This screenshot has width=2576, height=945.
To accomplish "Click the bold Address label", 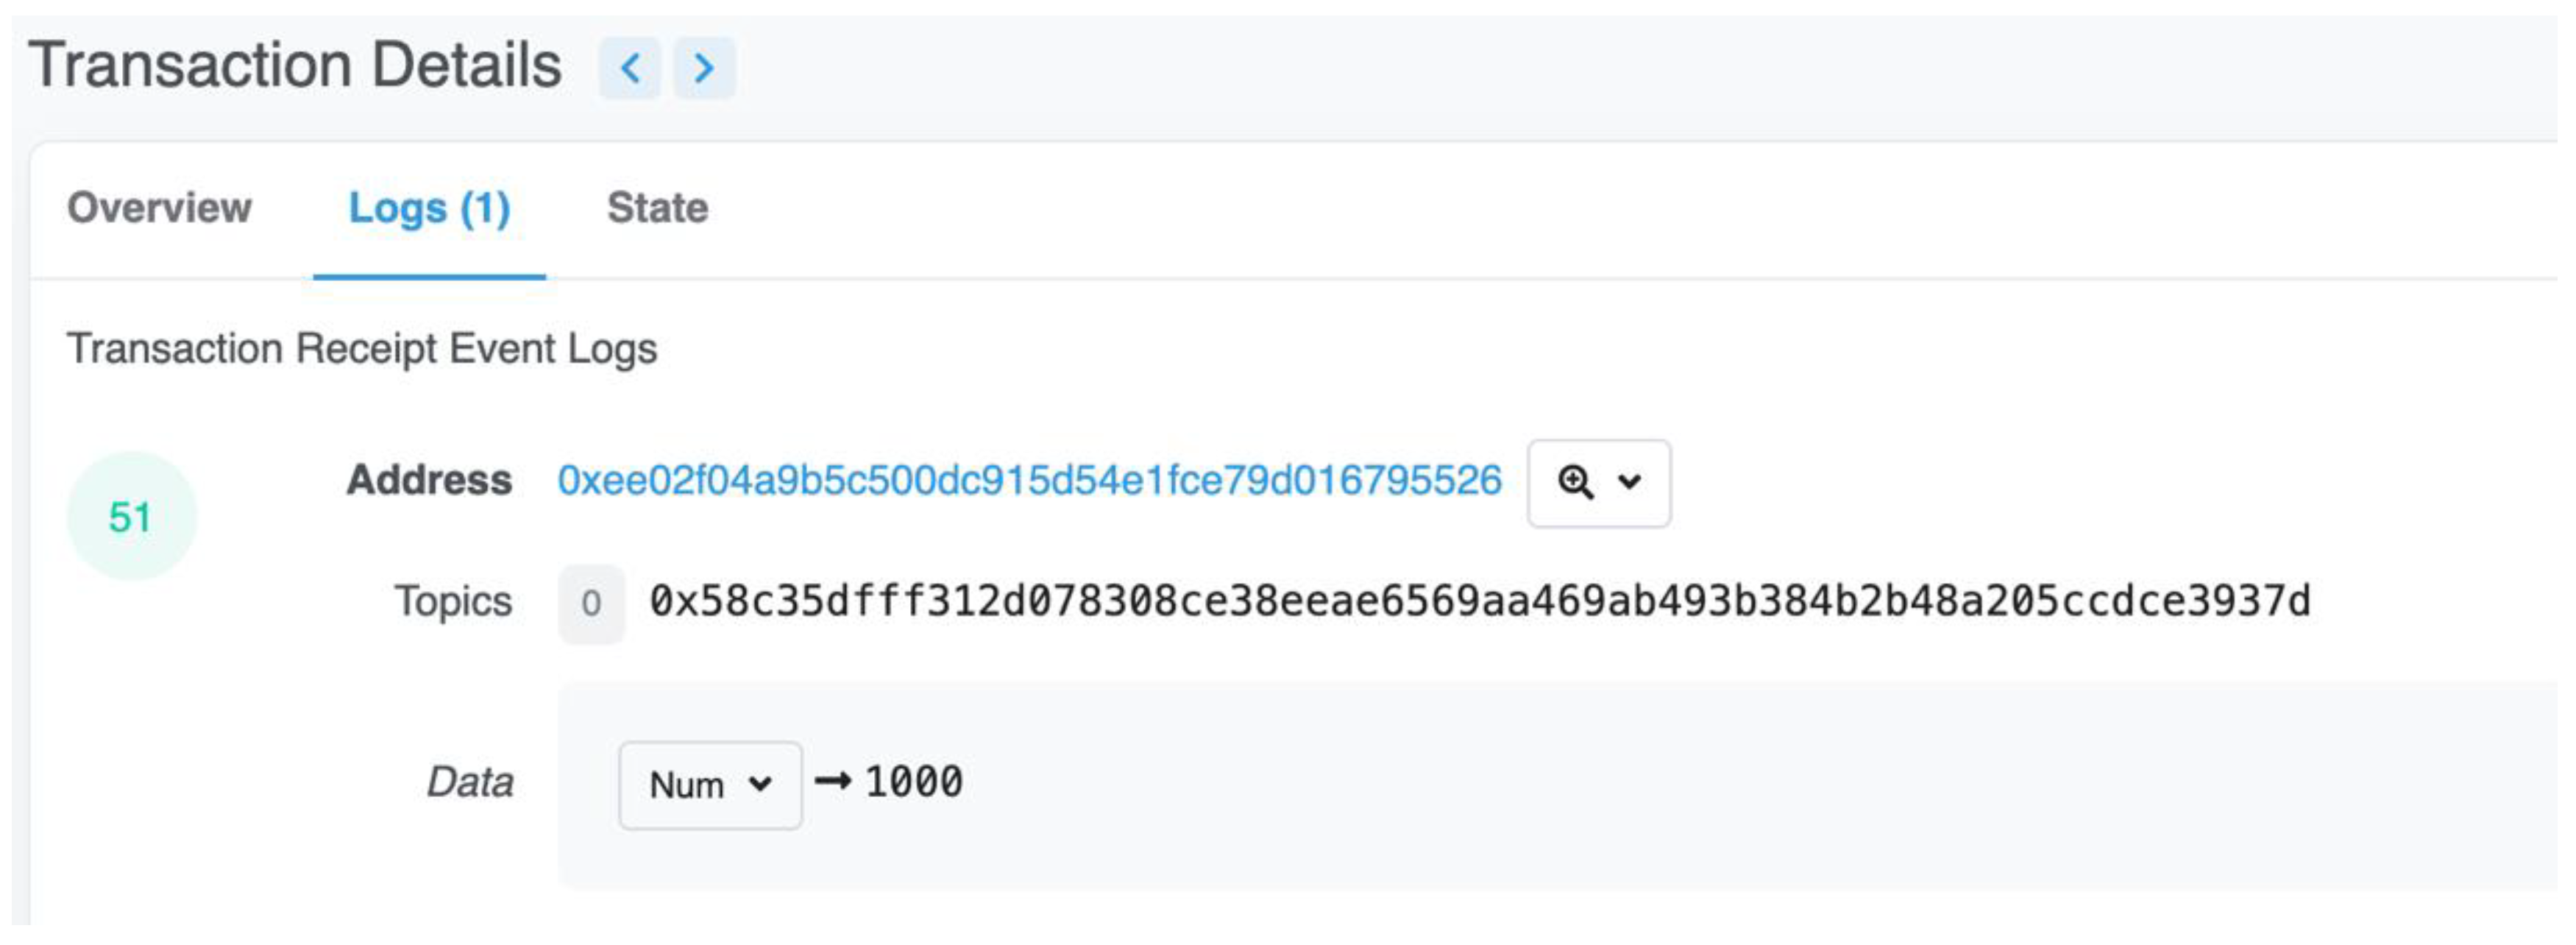I will pyautogui.click(x=429, y=481).
